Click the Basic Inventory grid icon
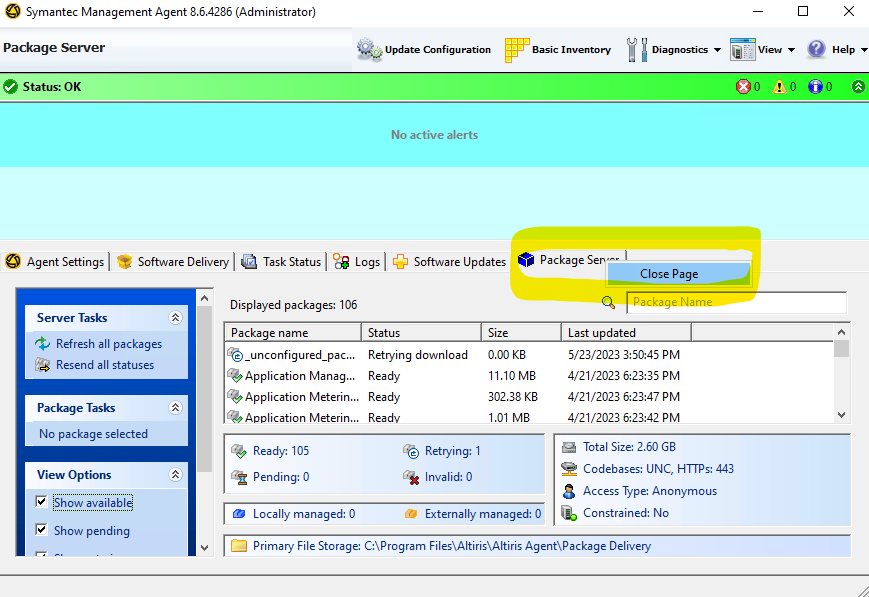 (516, 49)
